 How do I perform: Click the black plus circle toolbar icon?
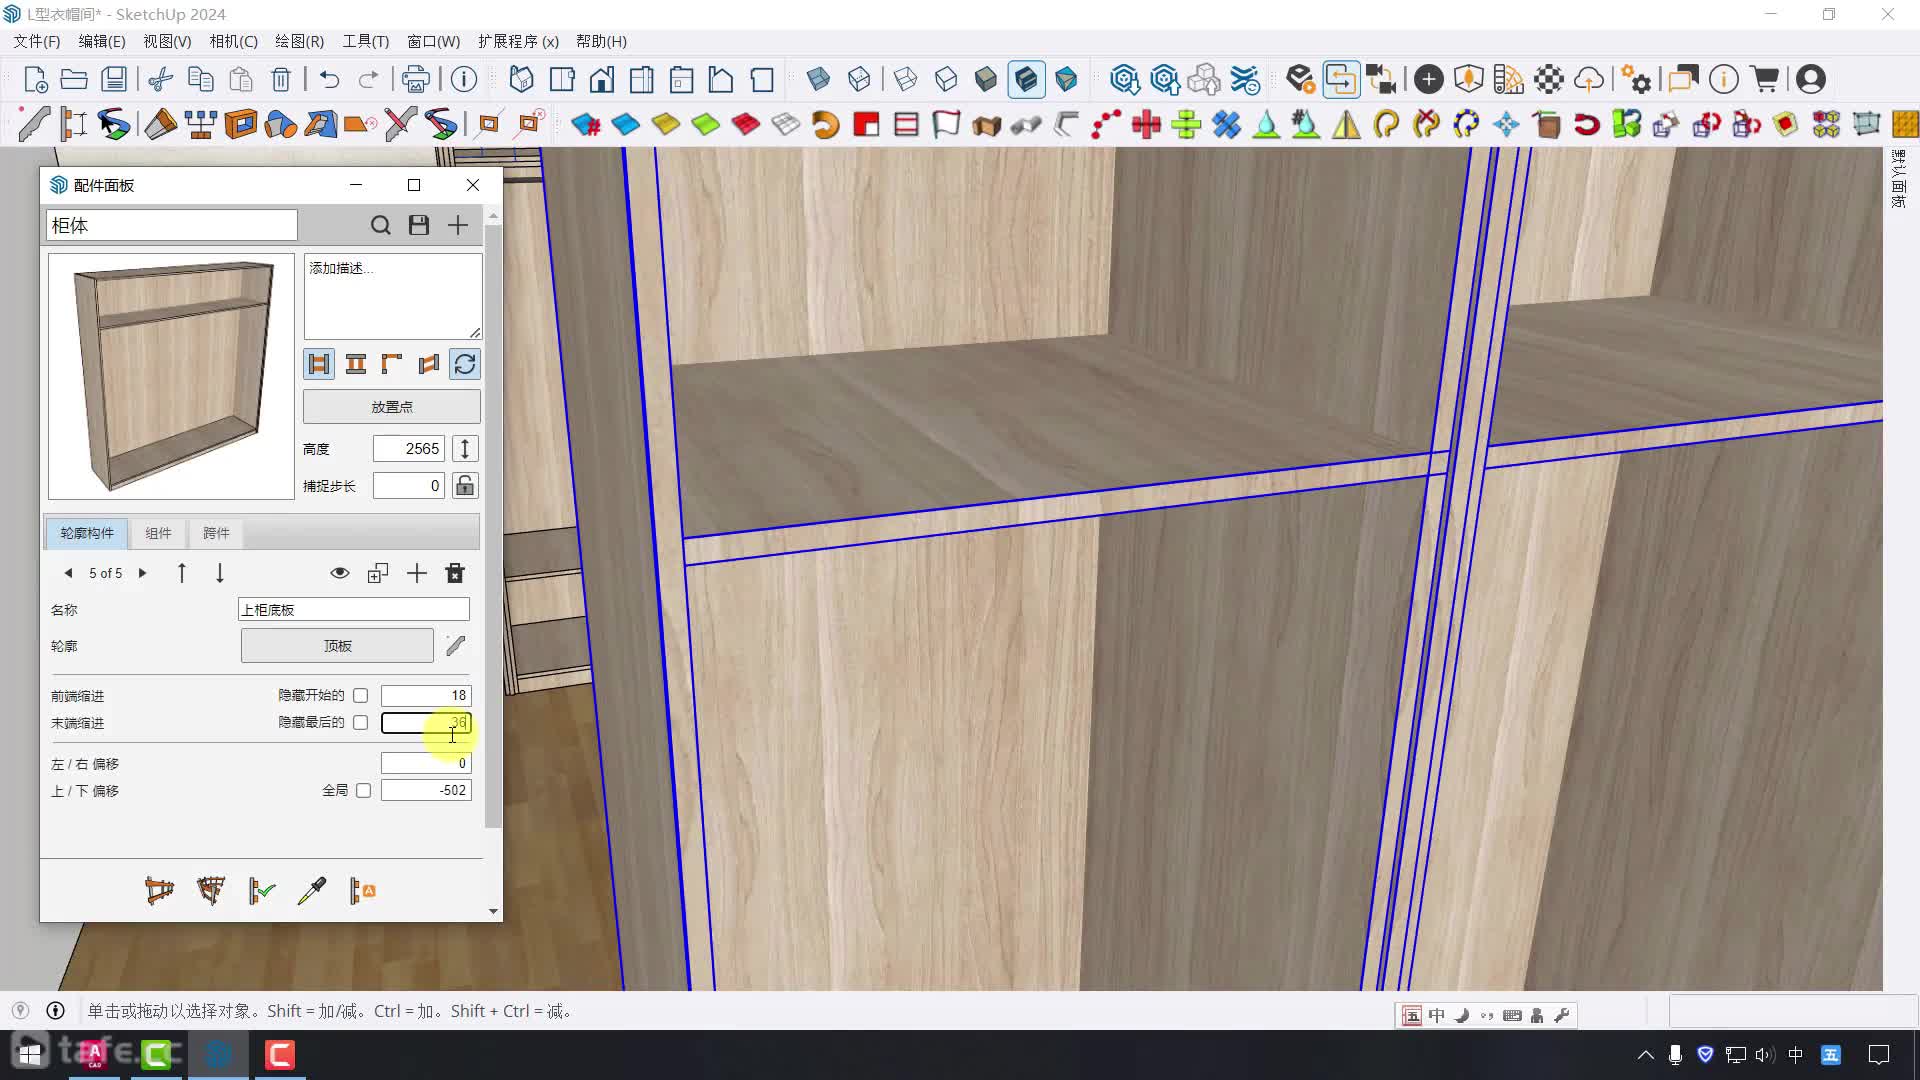pyautogui.click(x=1429, y=79)
